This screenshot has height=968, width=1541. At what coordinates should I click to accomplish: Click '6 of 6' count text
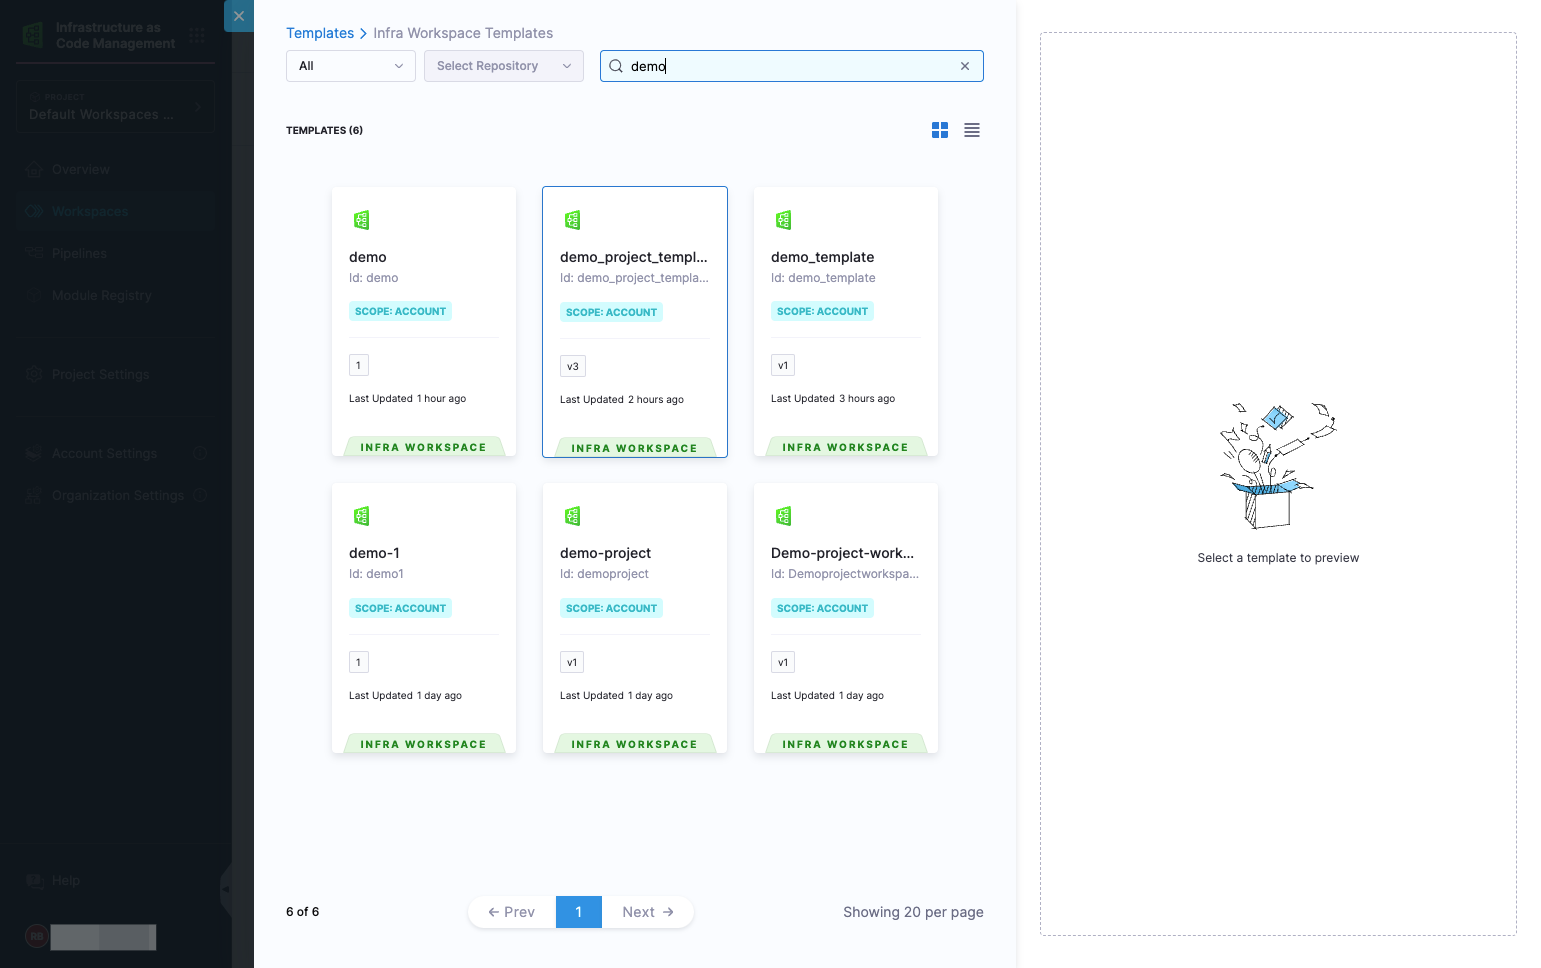[303, 912]
